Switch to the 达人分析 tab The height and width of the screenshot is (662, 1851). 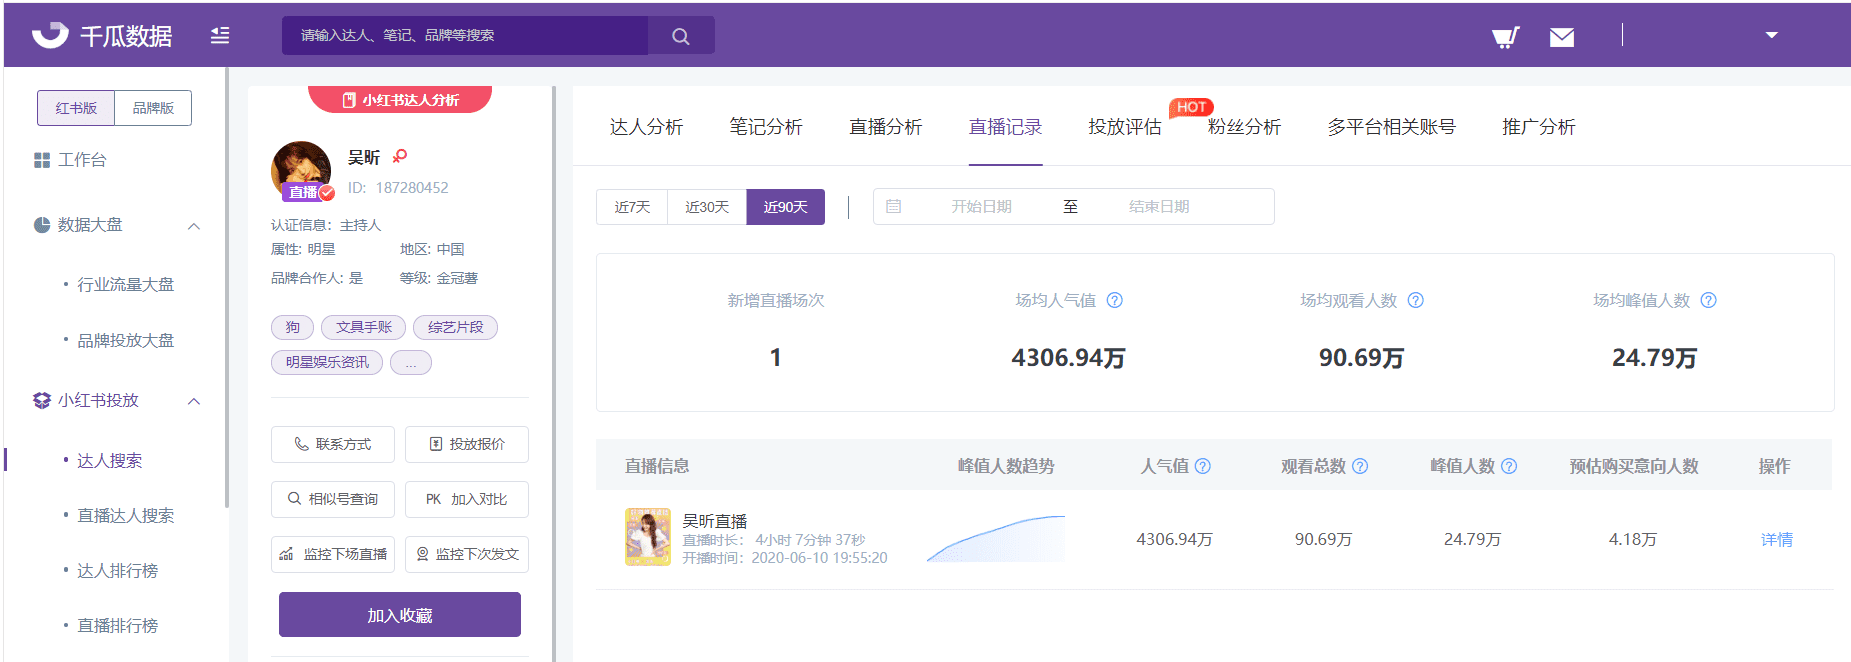pyautogui.click(x=646, y=127)
